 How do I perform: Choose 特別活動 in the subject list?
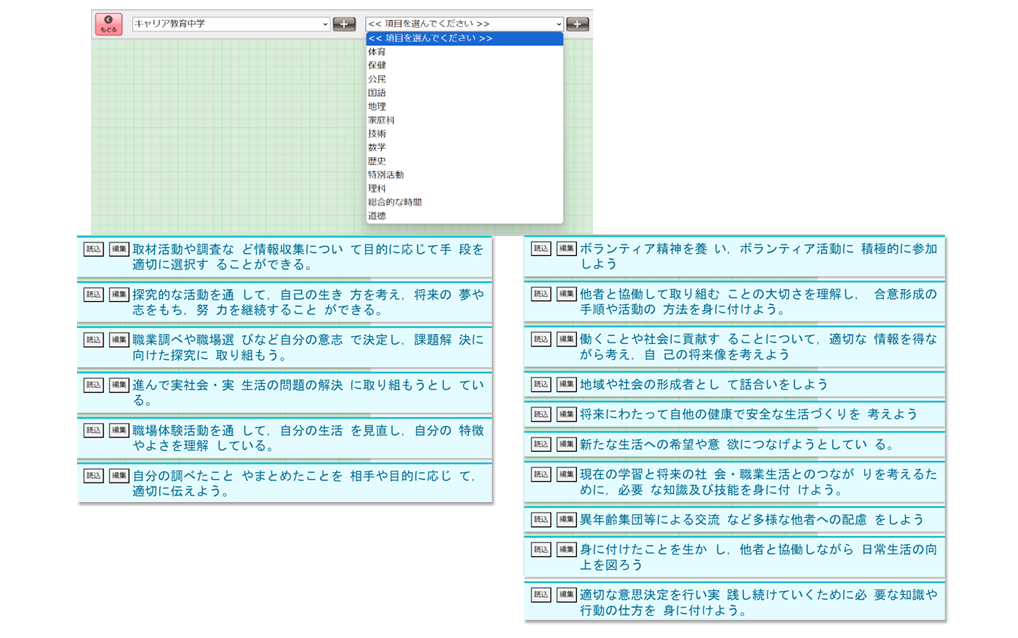[386, 174]
